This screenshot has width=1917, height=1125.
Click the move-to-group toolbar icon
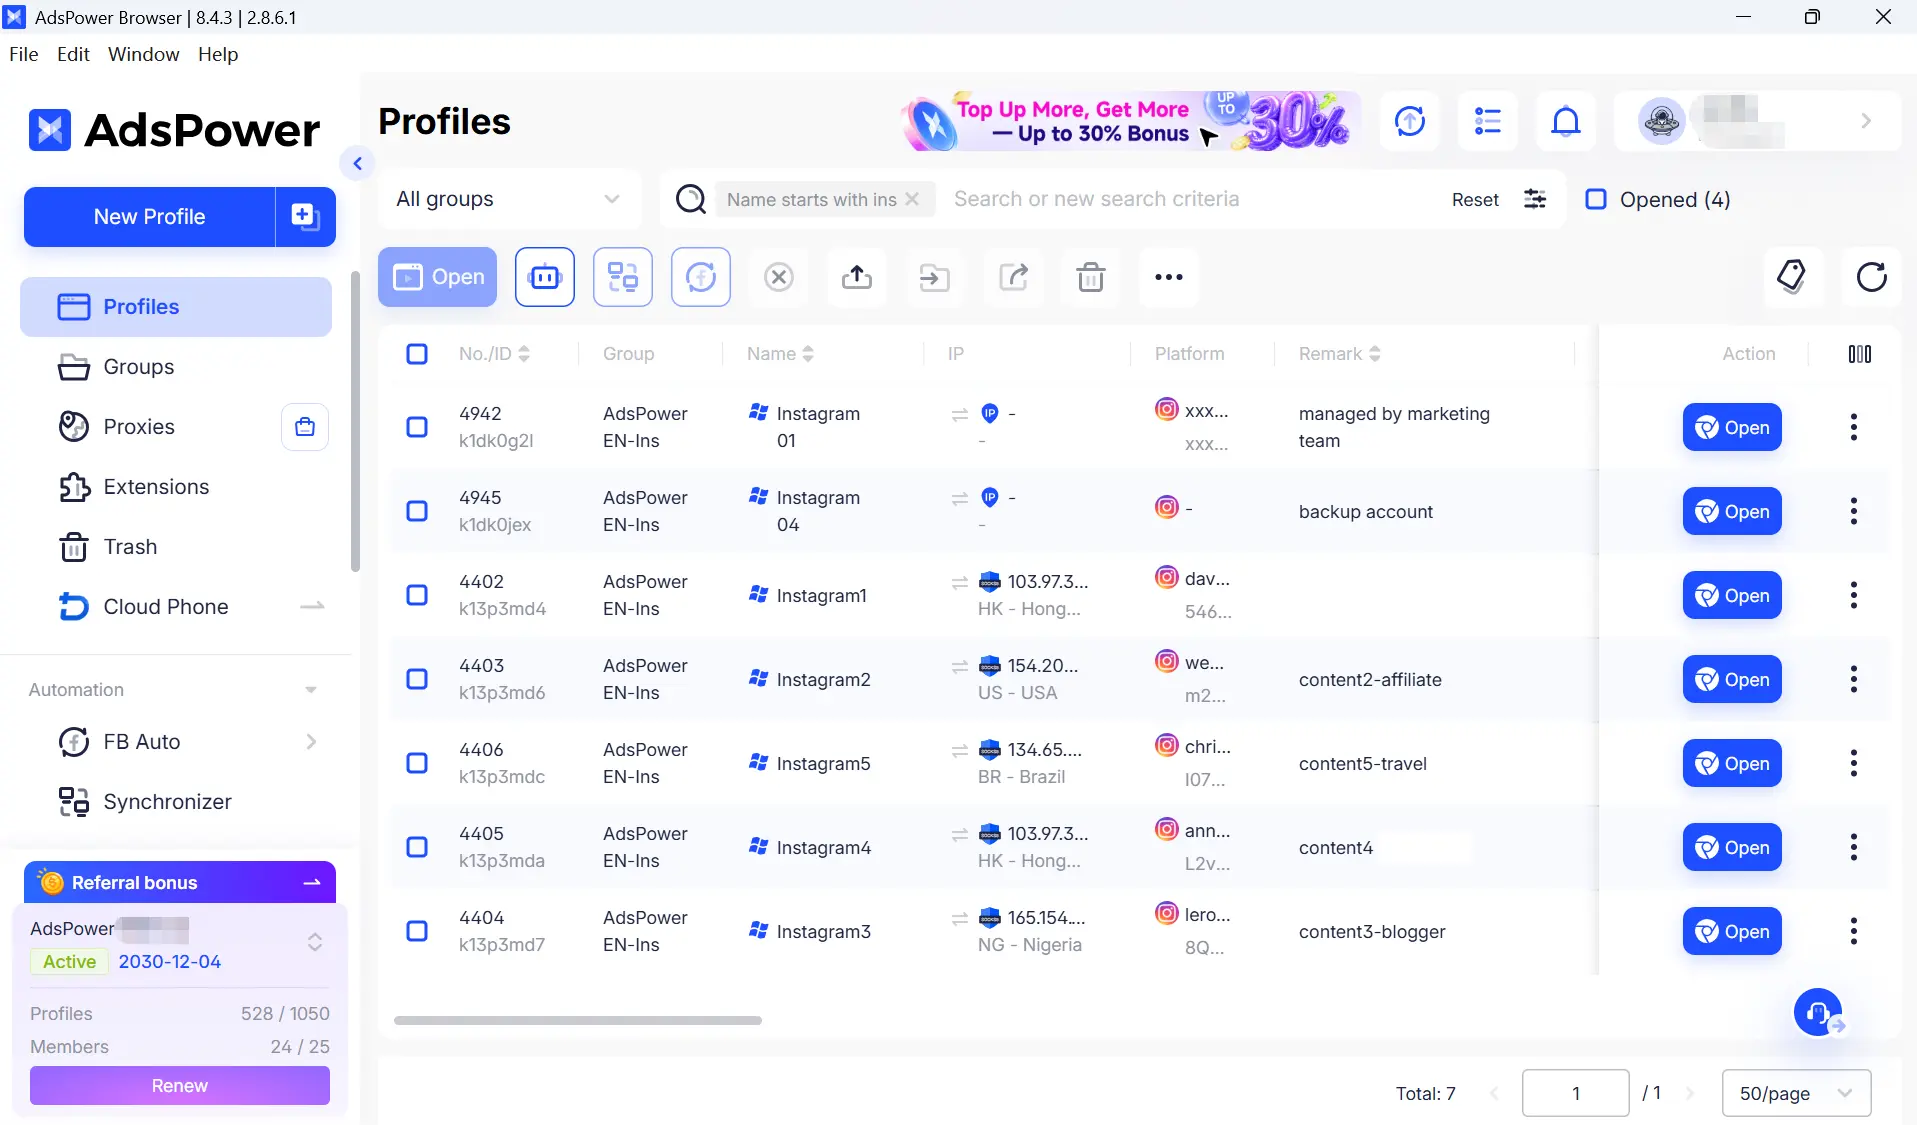935,277
